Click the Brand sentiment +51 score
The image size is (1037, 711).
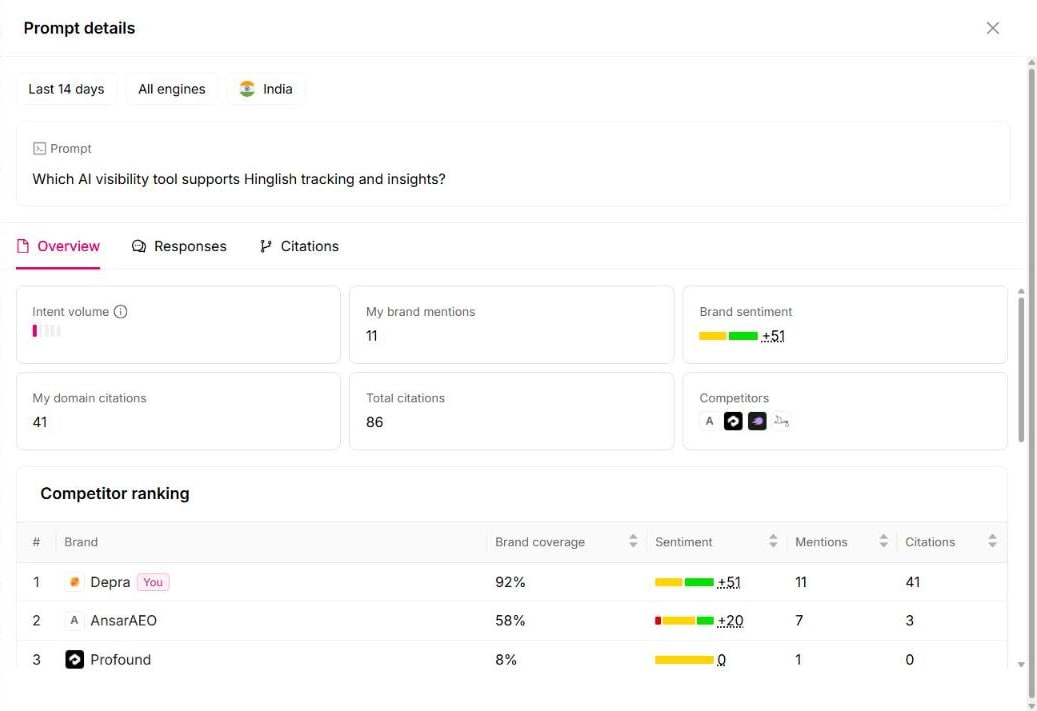click(x=772, y=336)
